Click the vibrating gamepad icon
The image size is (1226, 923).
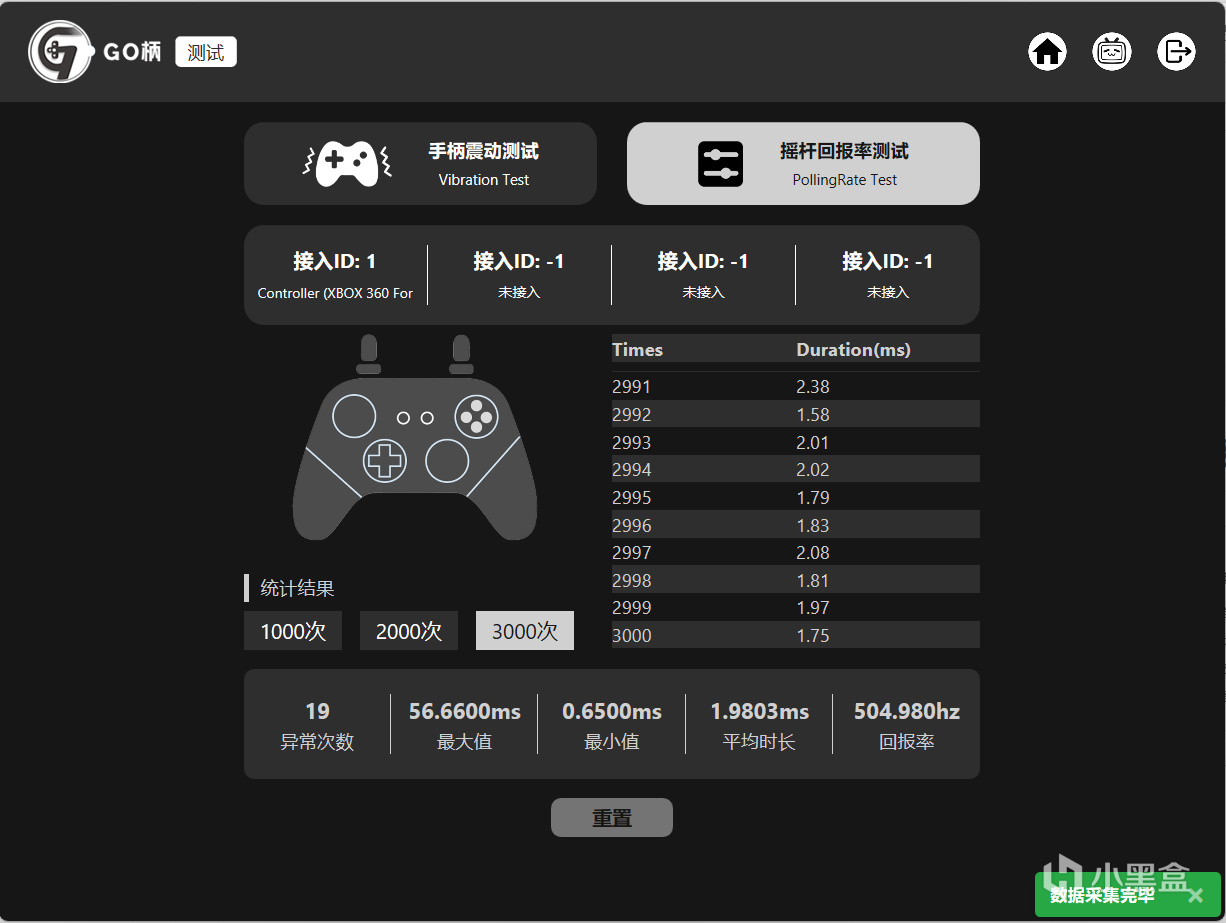pos(347,164)
